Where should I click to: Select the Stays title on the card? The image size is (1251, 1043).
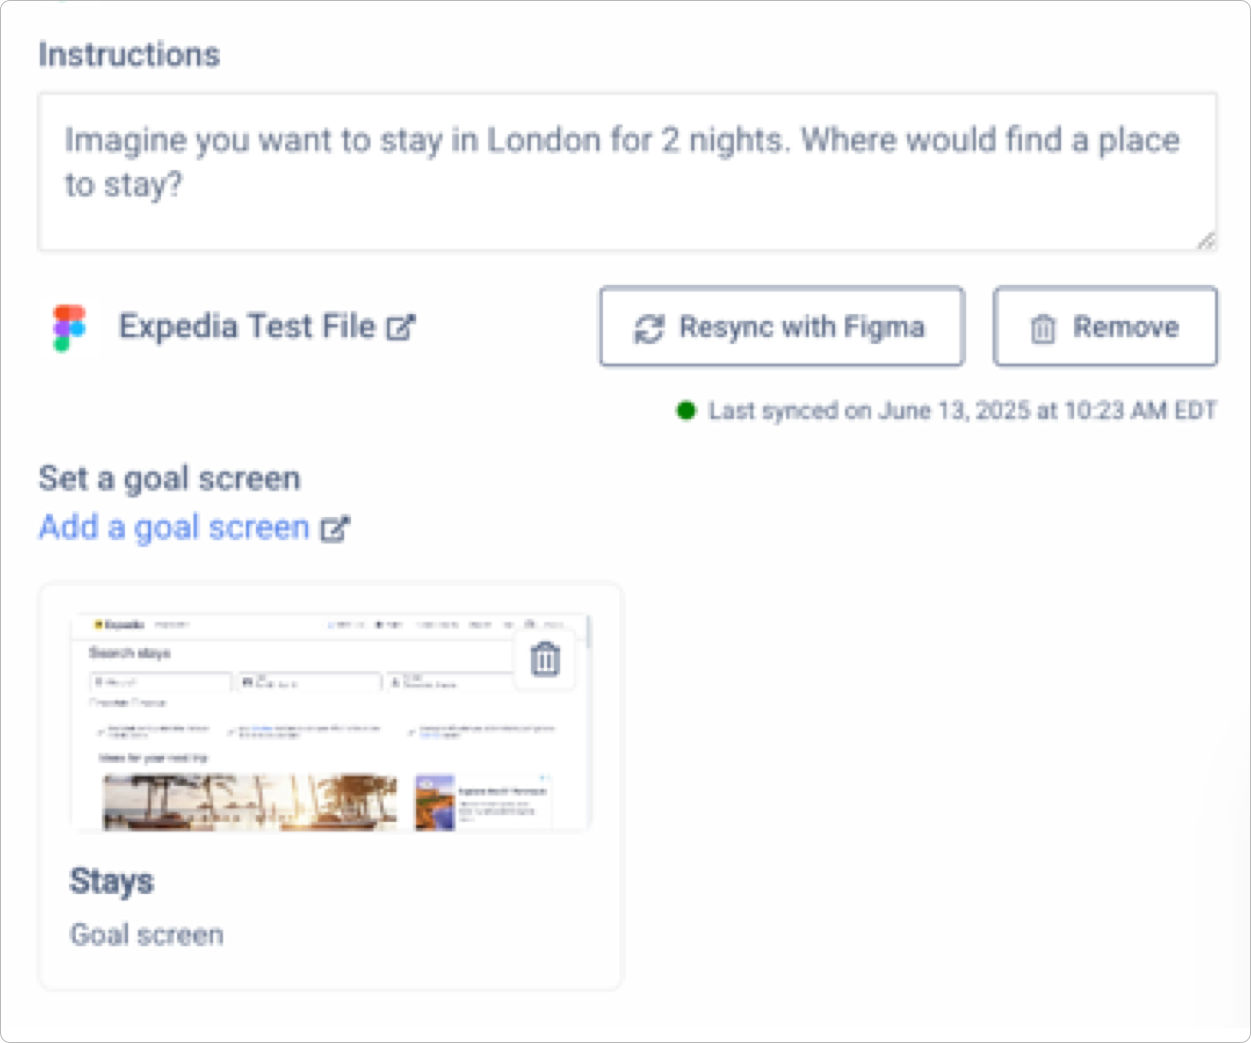point(112,882)
